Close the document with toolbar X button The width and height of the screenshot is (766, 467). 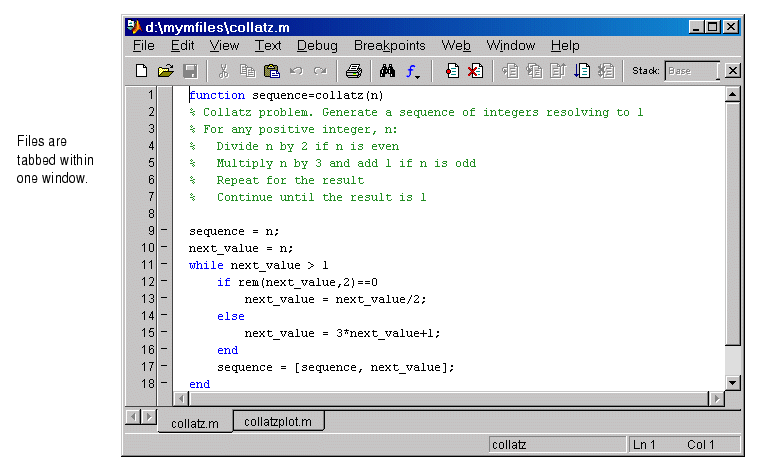(732, 71)
